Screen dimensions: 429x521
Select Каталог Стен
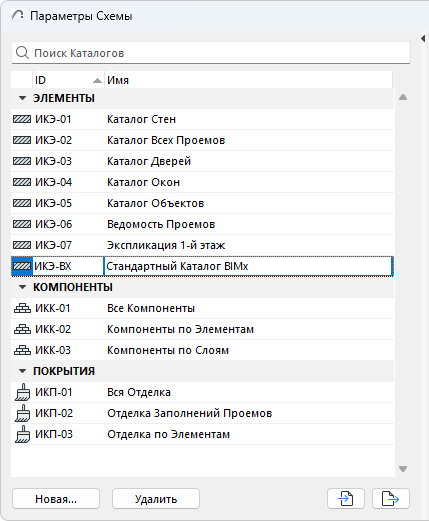point(141,119)
